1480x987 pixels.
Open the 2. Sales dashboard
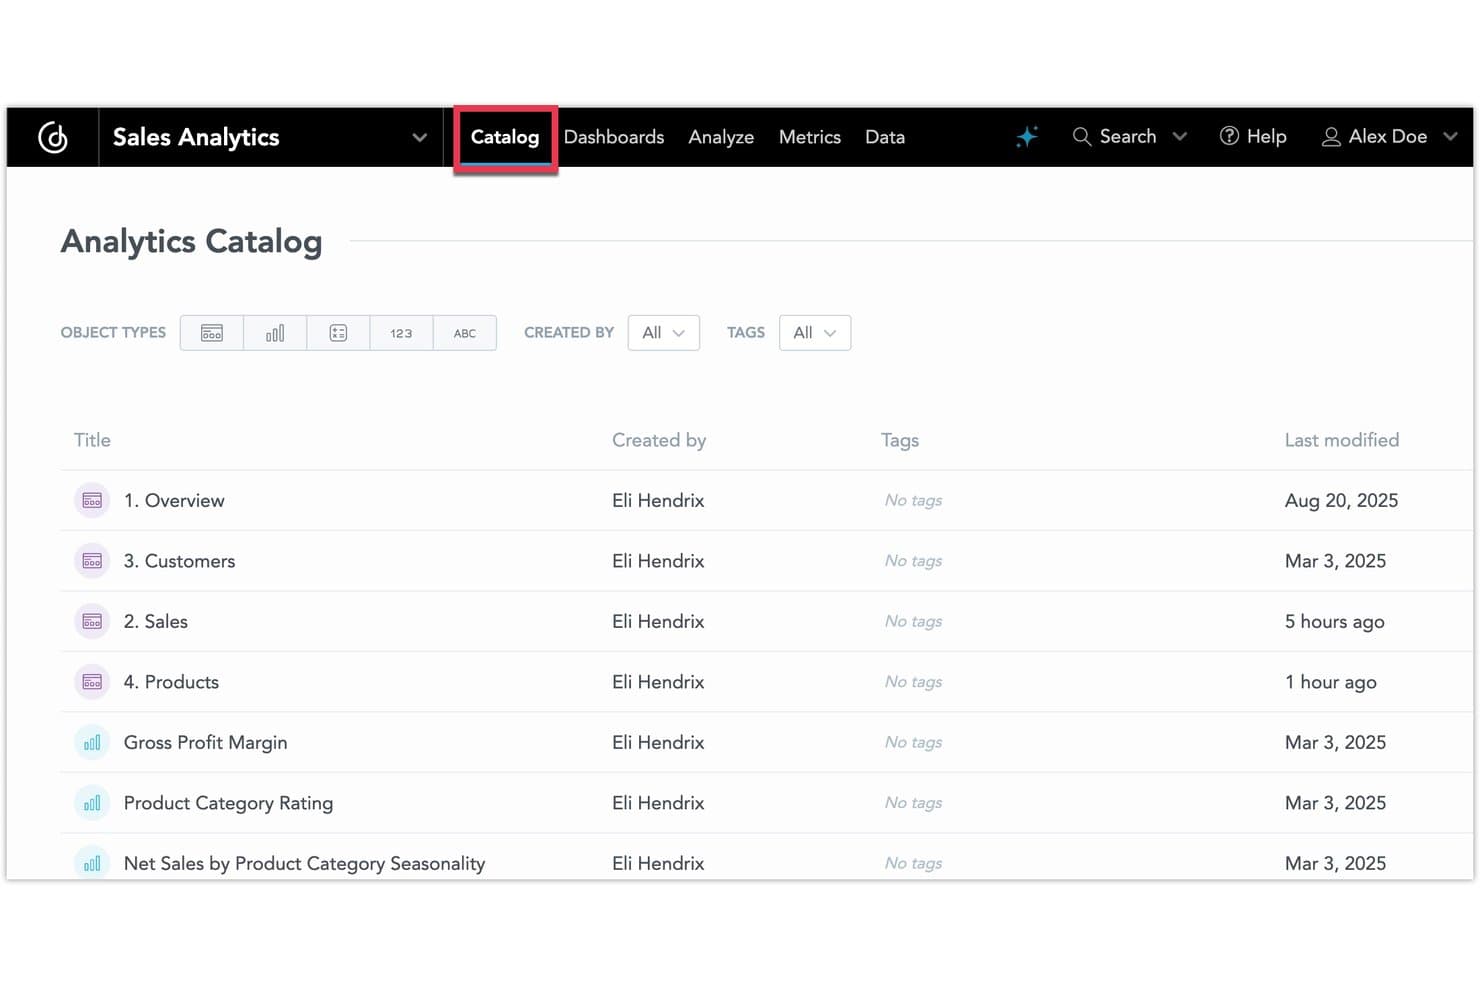(x=156, y=621)
